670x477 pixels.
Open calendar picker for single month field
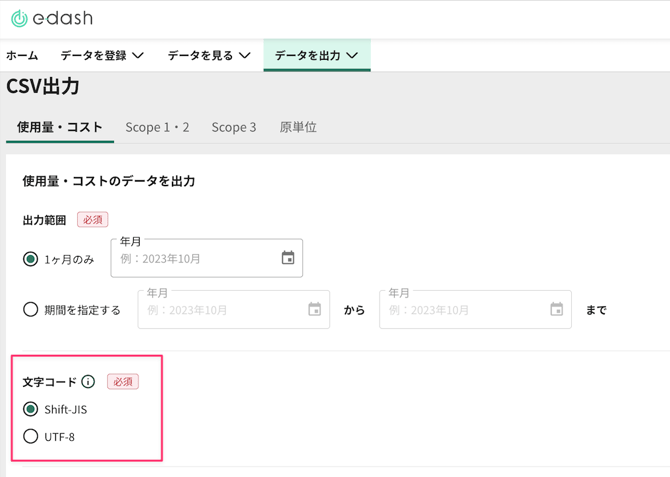coord(288,258)
